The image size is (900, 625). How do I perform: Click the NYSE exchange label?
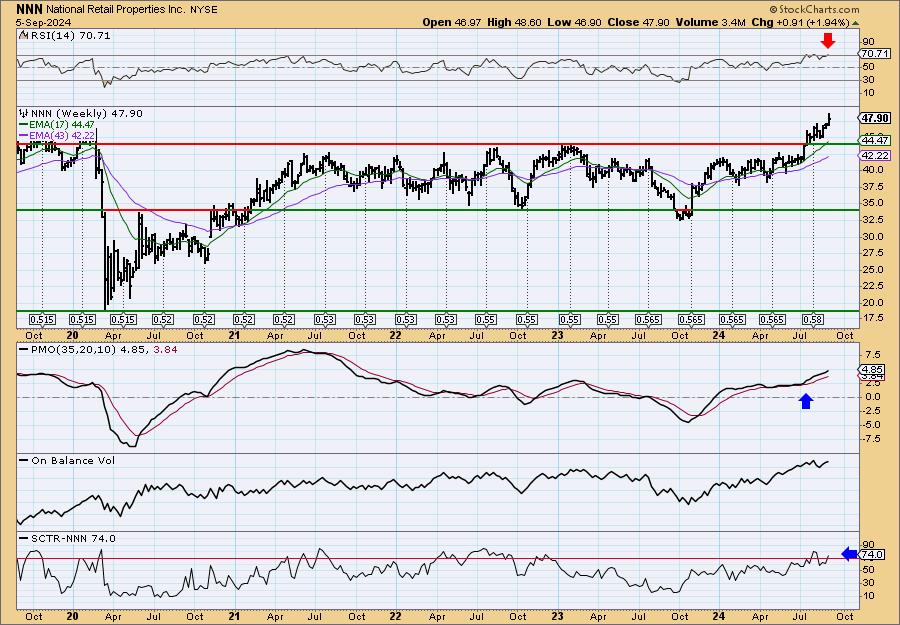(x=204, y=10)
